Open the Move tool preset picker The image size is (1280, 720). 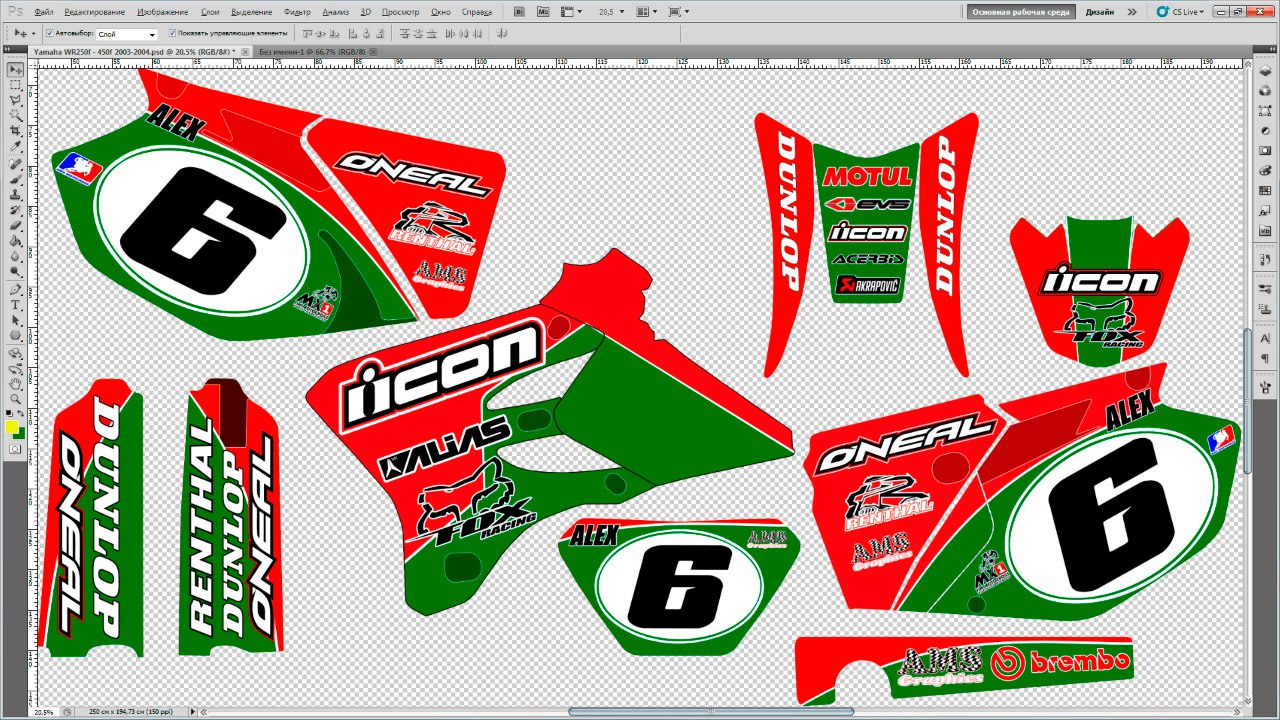(23, 33)
